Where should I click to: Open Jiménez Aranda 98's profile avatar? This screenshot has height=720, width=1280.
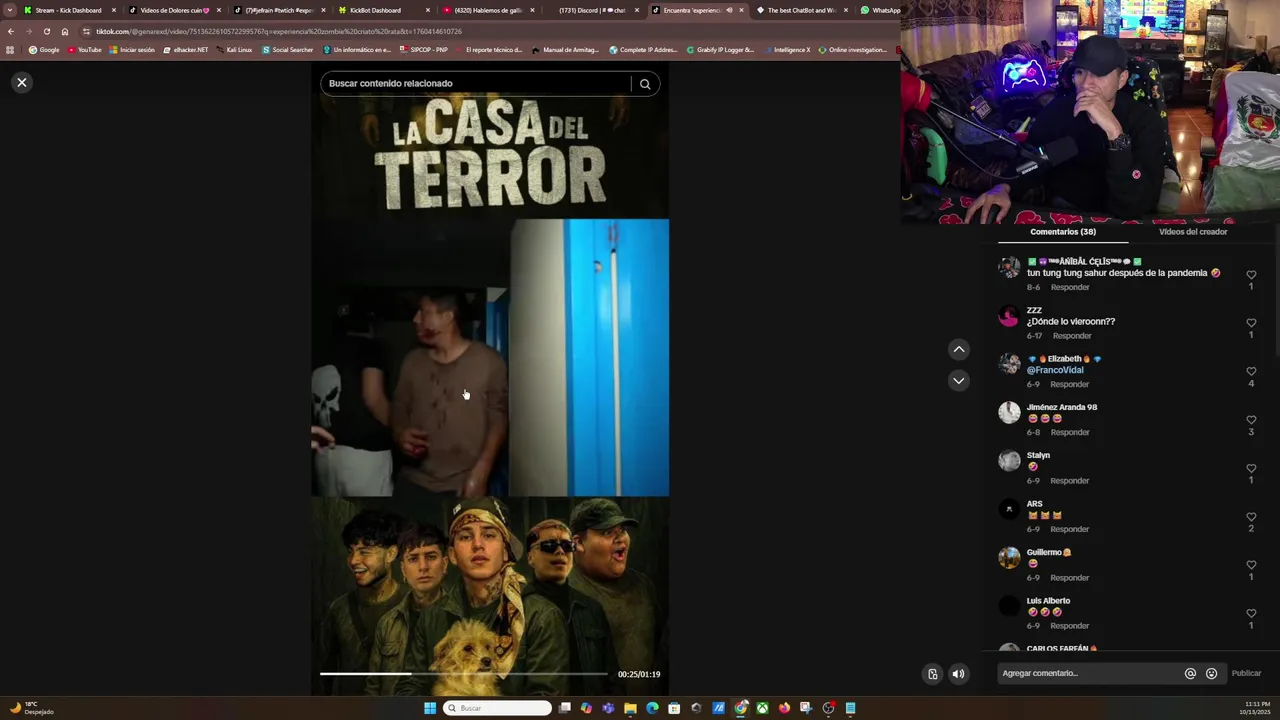(x=1009, y=413)
